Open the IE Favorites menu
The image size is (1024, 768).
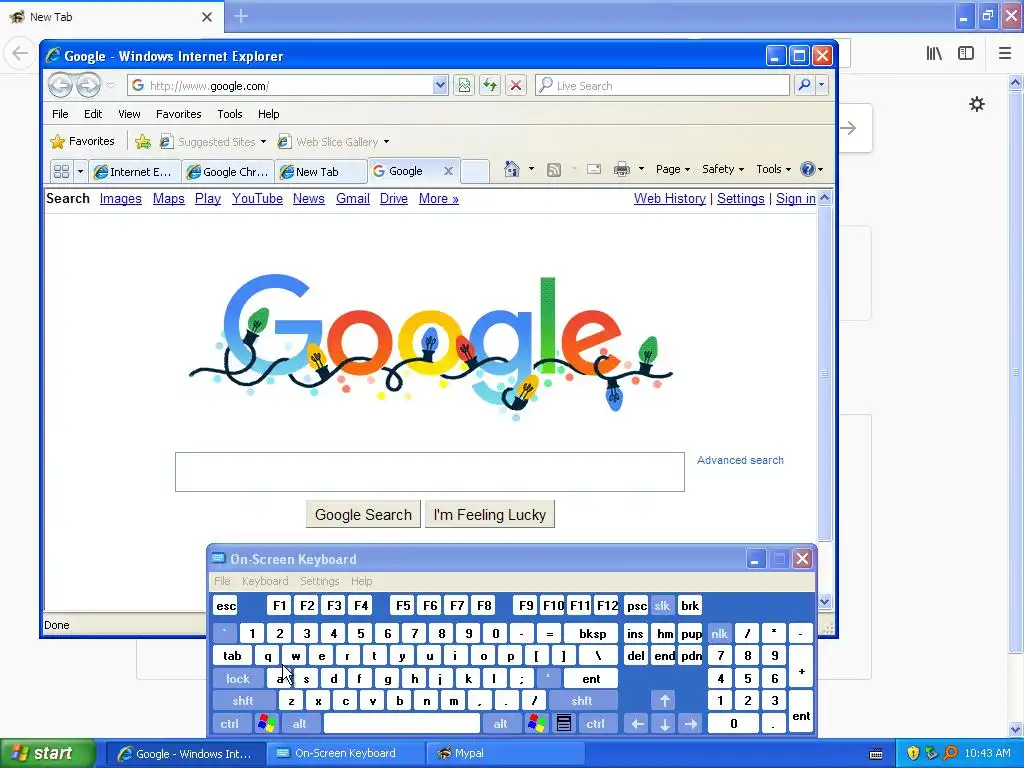coord(178,114)
